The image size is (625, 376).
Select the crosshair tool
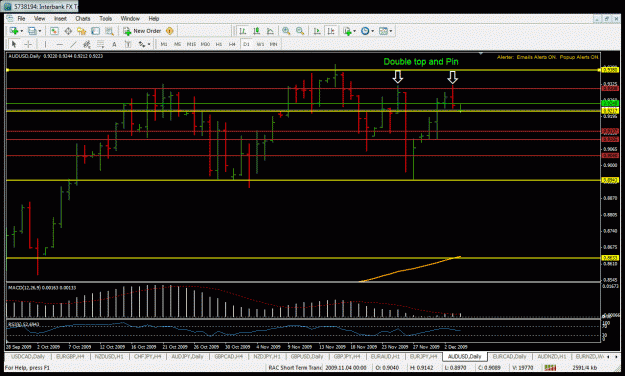(x=28, y=44)
